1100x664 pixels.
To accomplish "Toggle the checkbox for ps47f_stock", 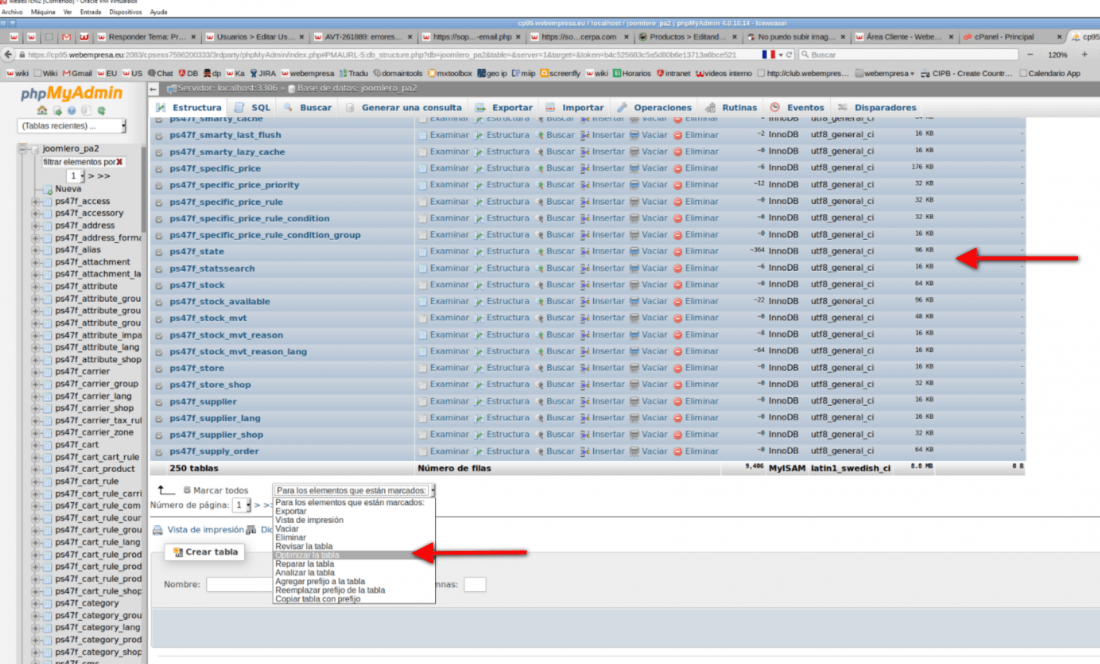I will point(159,285).
